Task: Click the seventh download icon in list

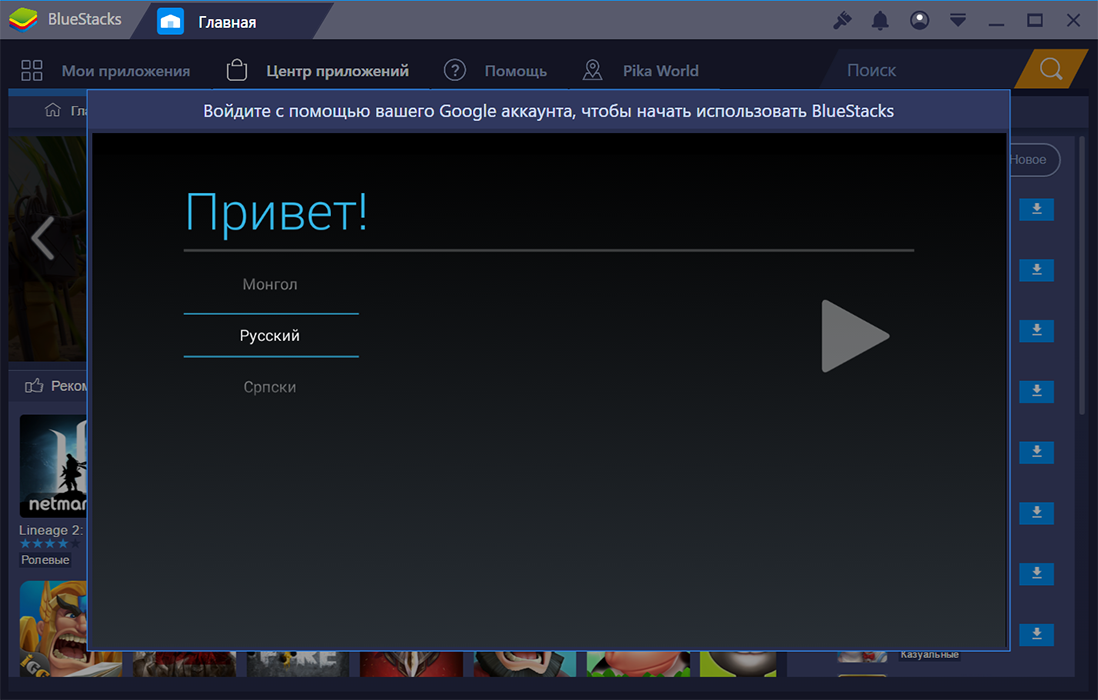Action: (x=1036, y=574)
